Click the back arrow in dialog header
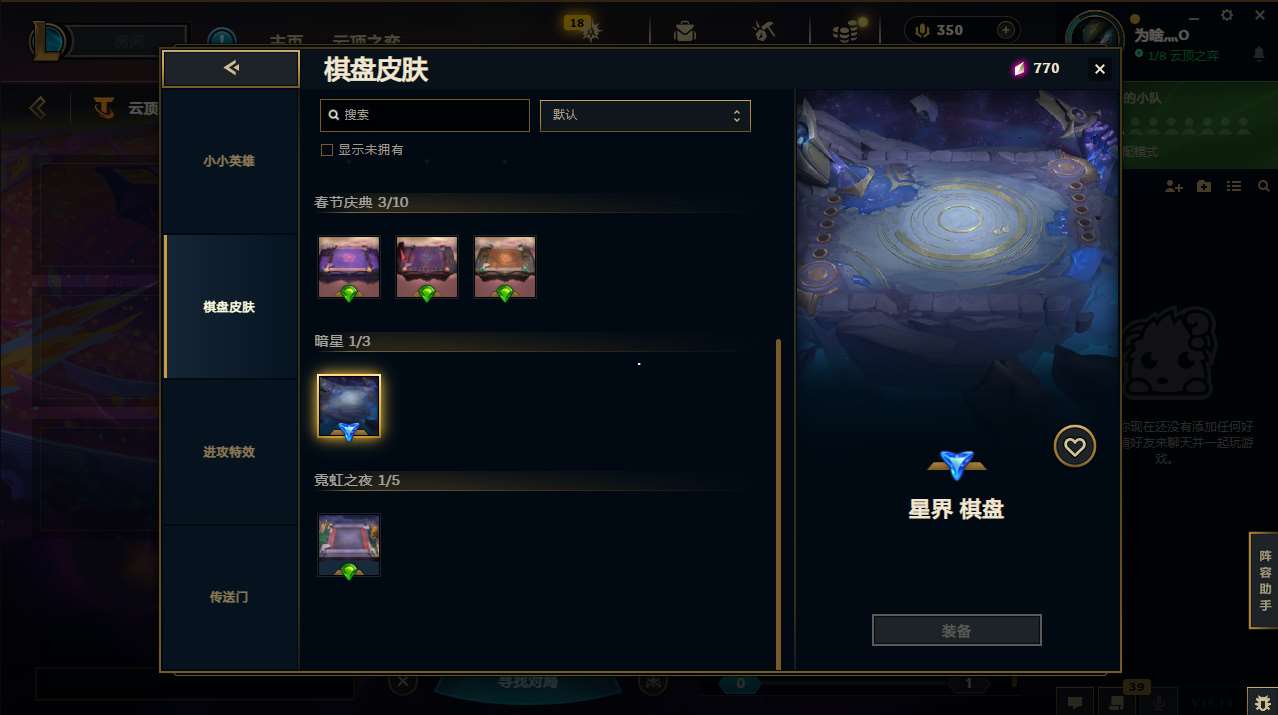This screenshot has height=715, width=1278. 231,68
